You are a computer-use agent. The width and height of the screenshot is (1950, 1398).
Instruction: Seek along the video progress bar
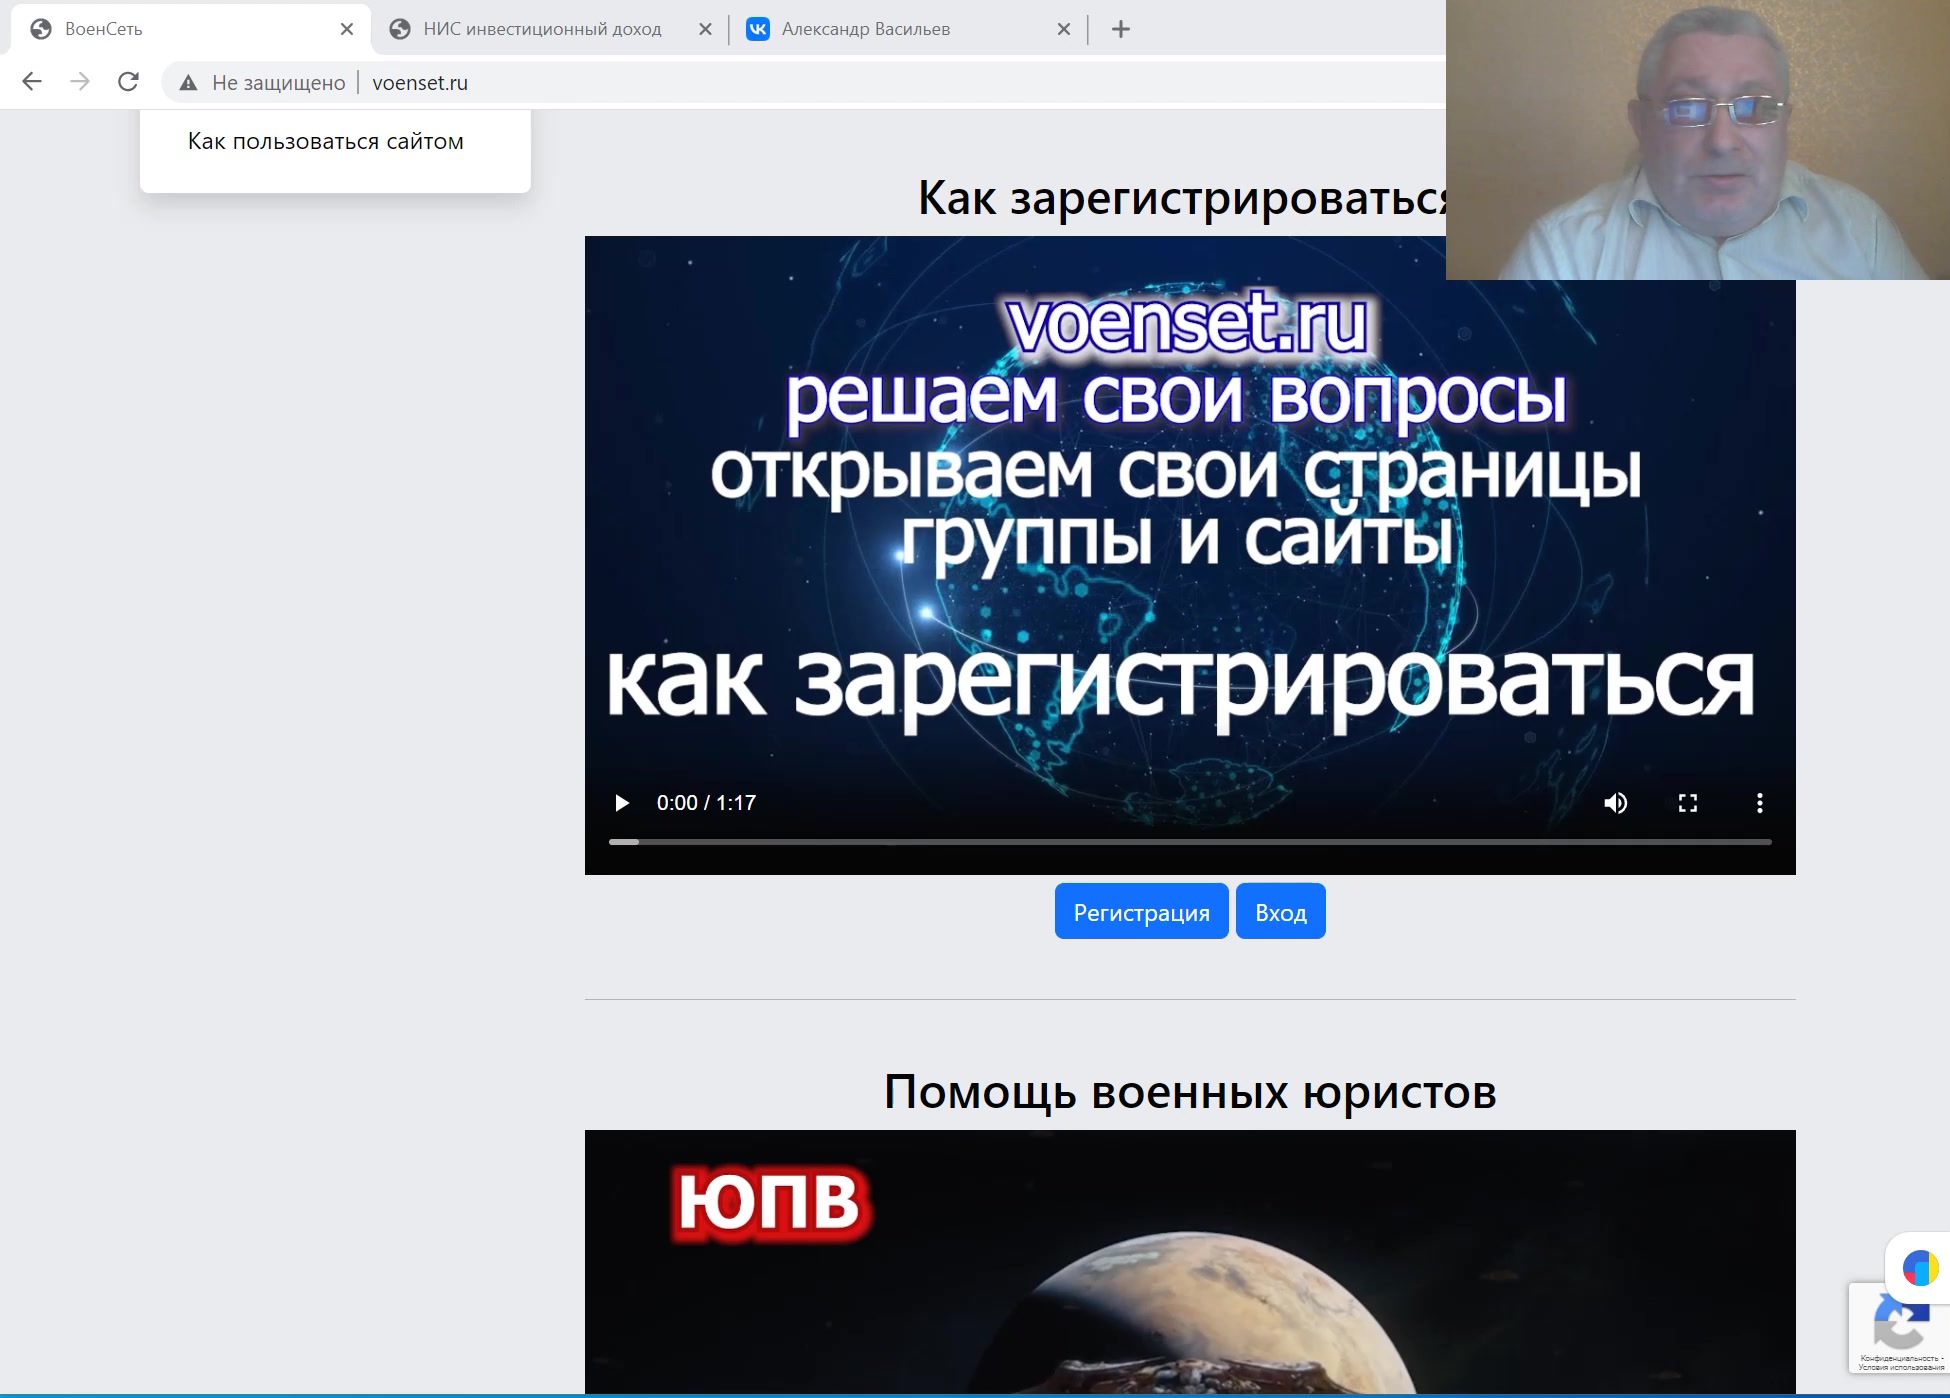point(1190,842)
